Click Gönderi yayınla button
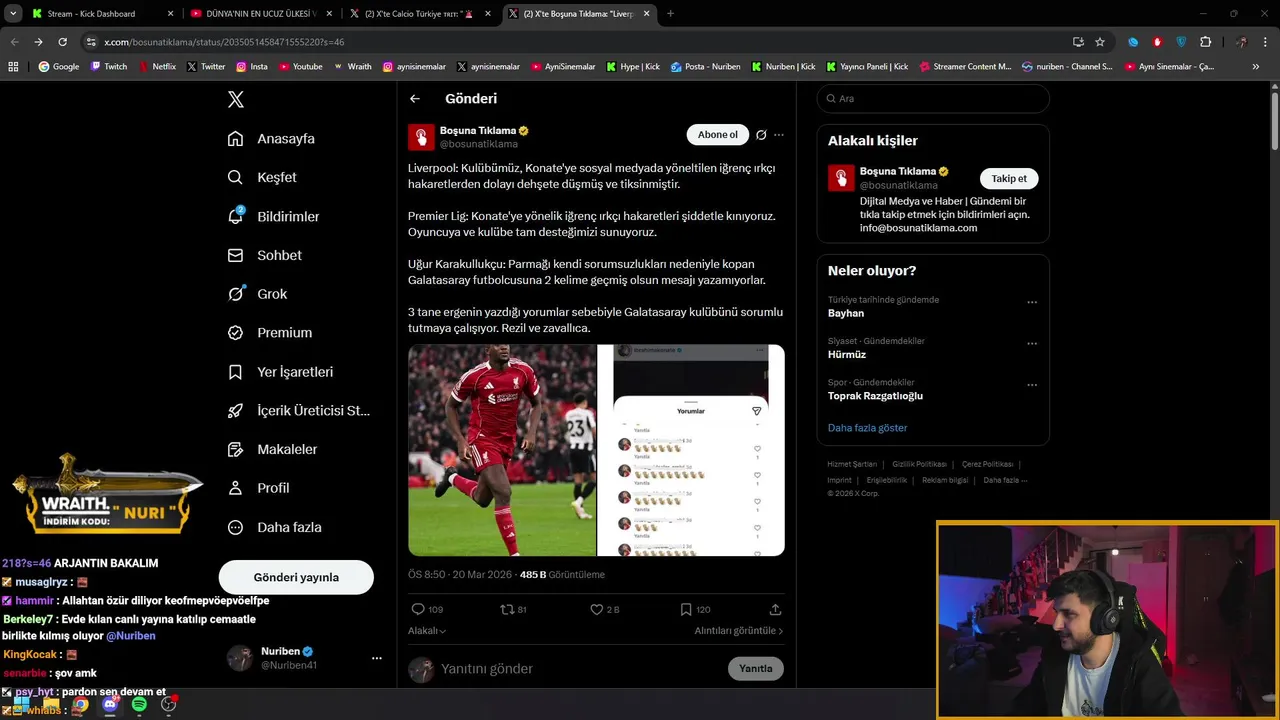Screen dimensions: 1280x720 coord(296,577)
